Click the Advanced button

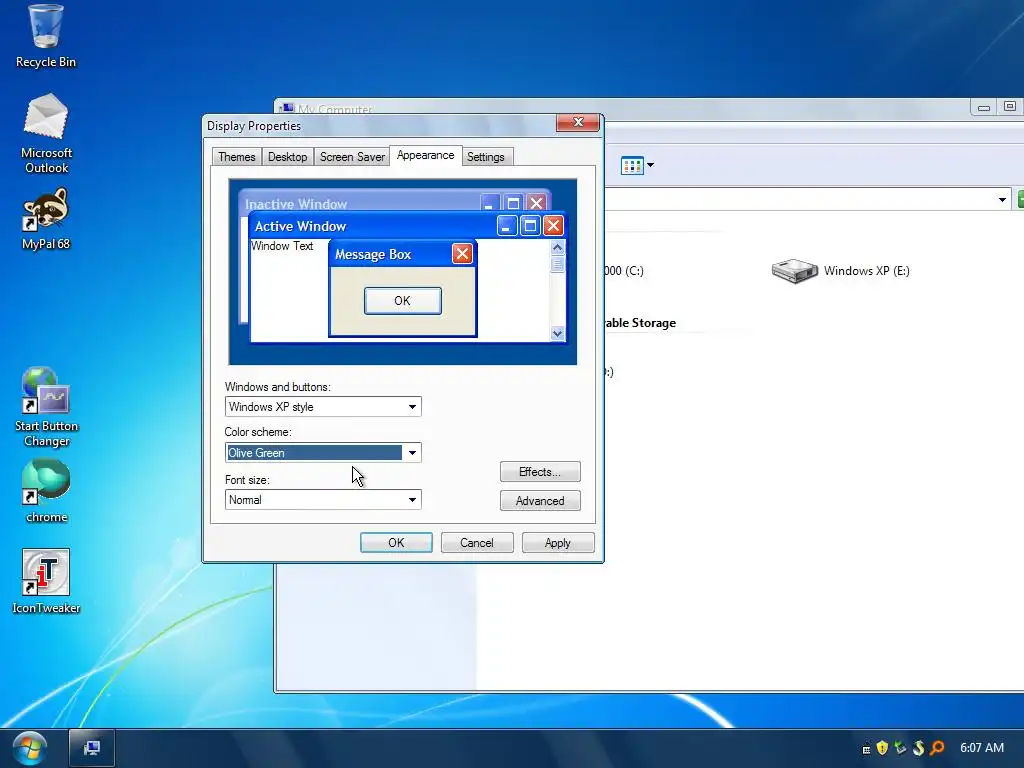click(540, 501)
